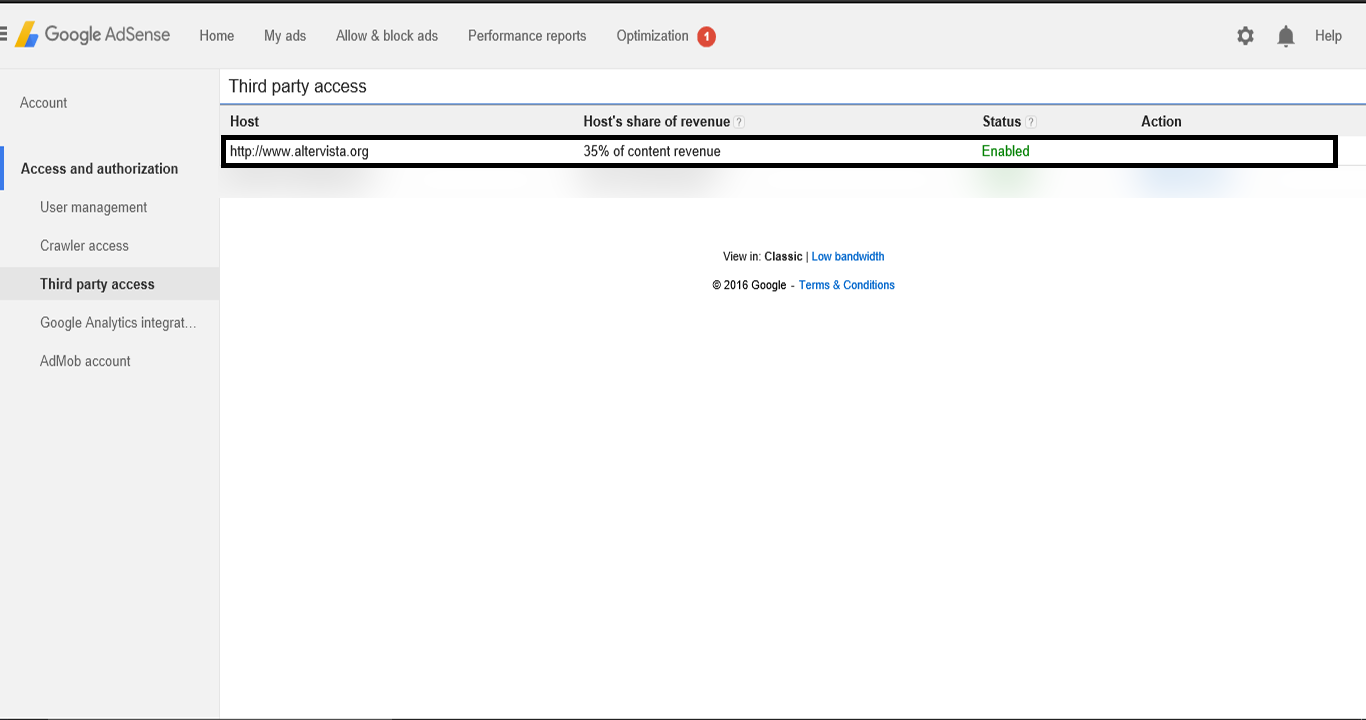The width and height of the screenshot is (1366, 720).
Task: Click the © 2016 Google text
Action: pos(749,285)
